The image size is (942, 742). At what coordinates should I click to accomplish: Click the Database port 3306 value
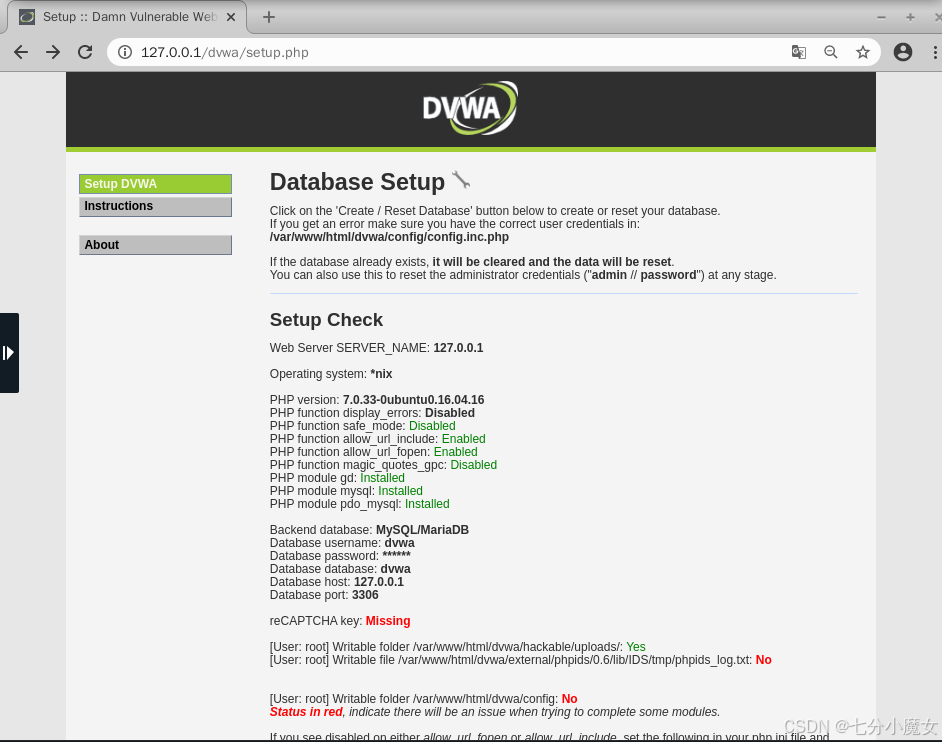(365, 595)
